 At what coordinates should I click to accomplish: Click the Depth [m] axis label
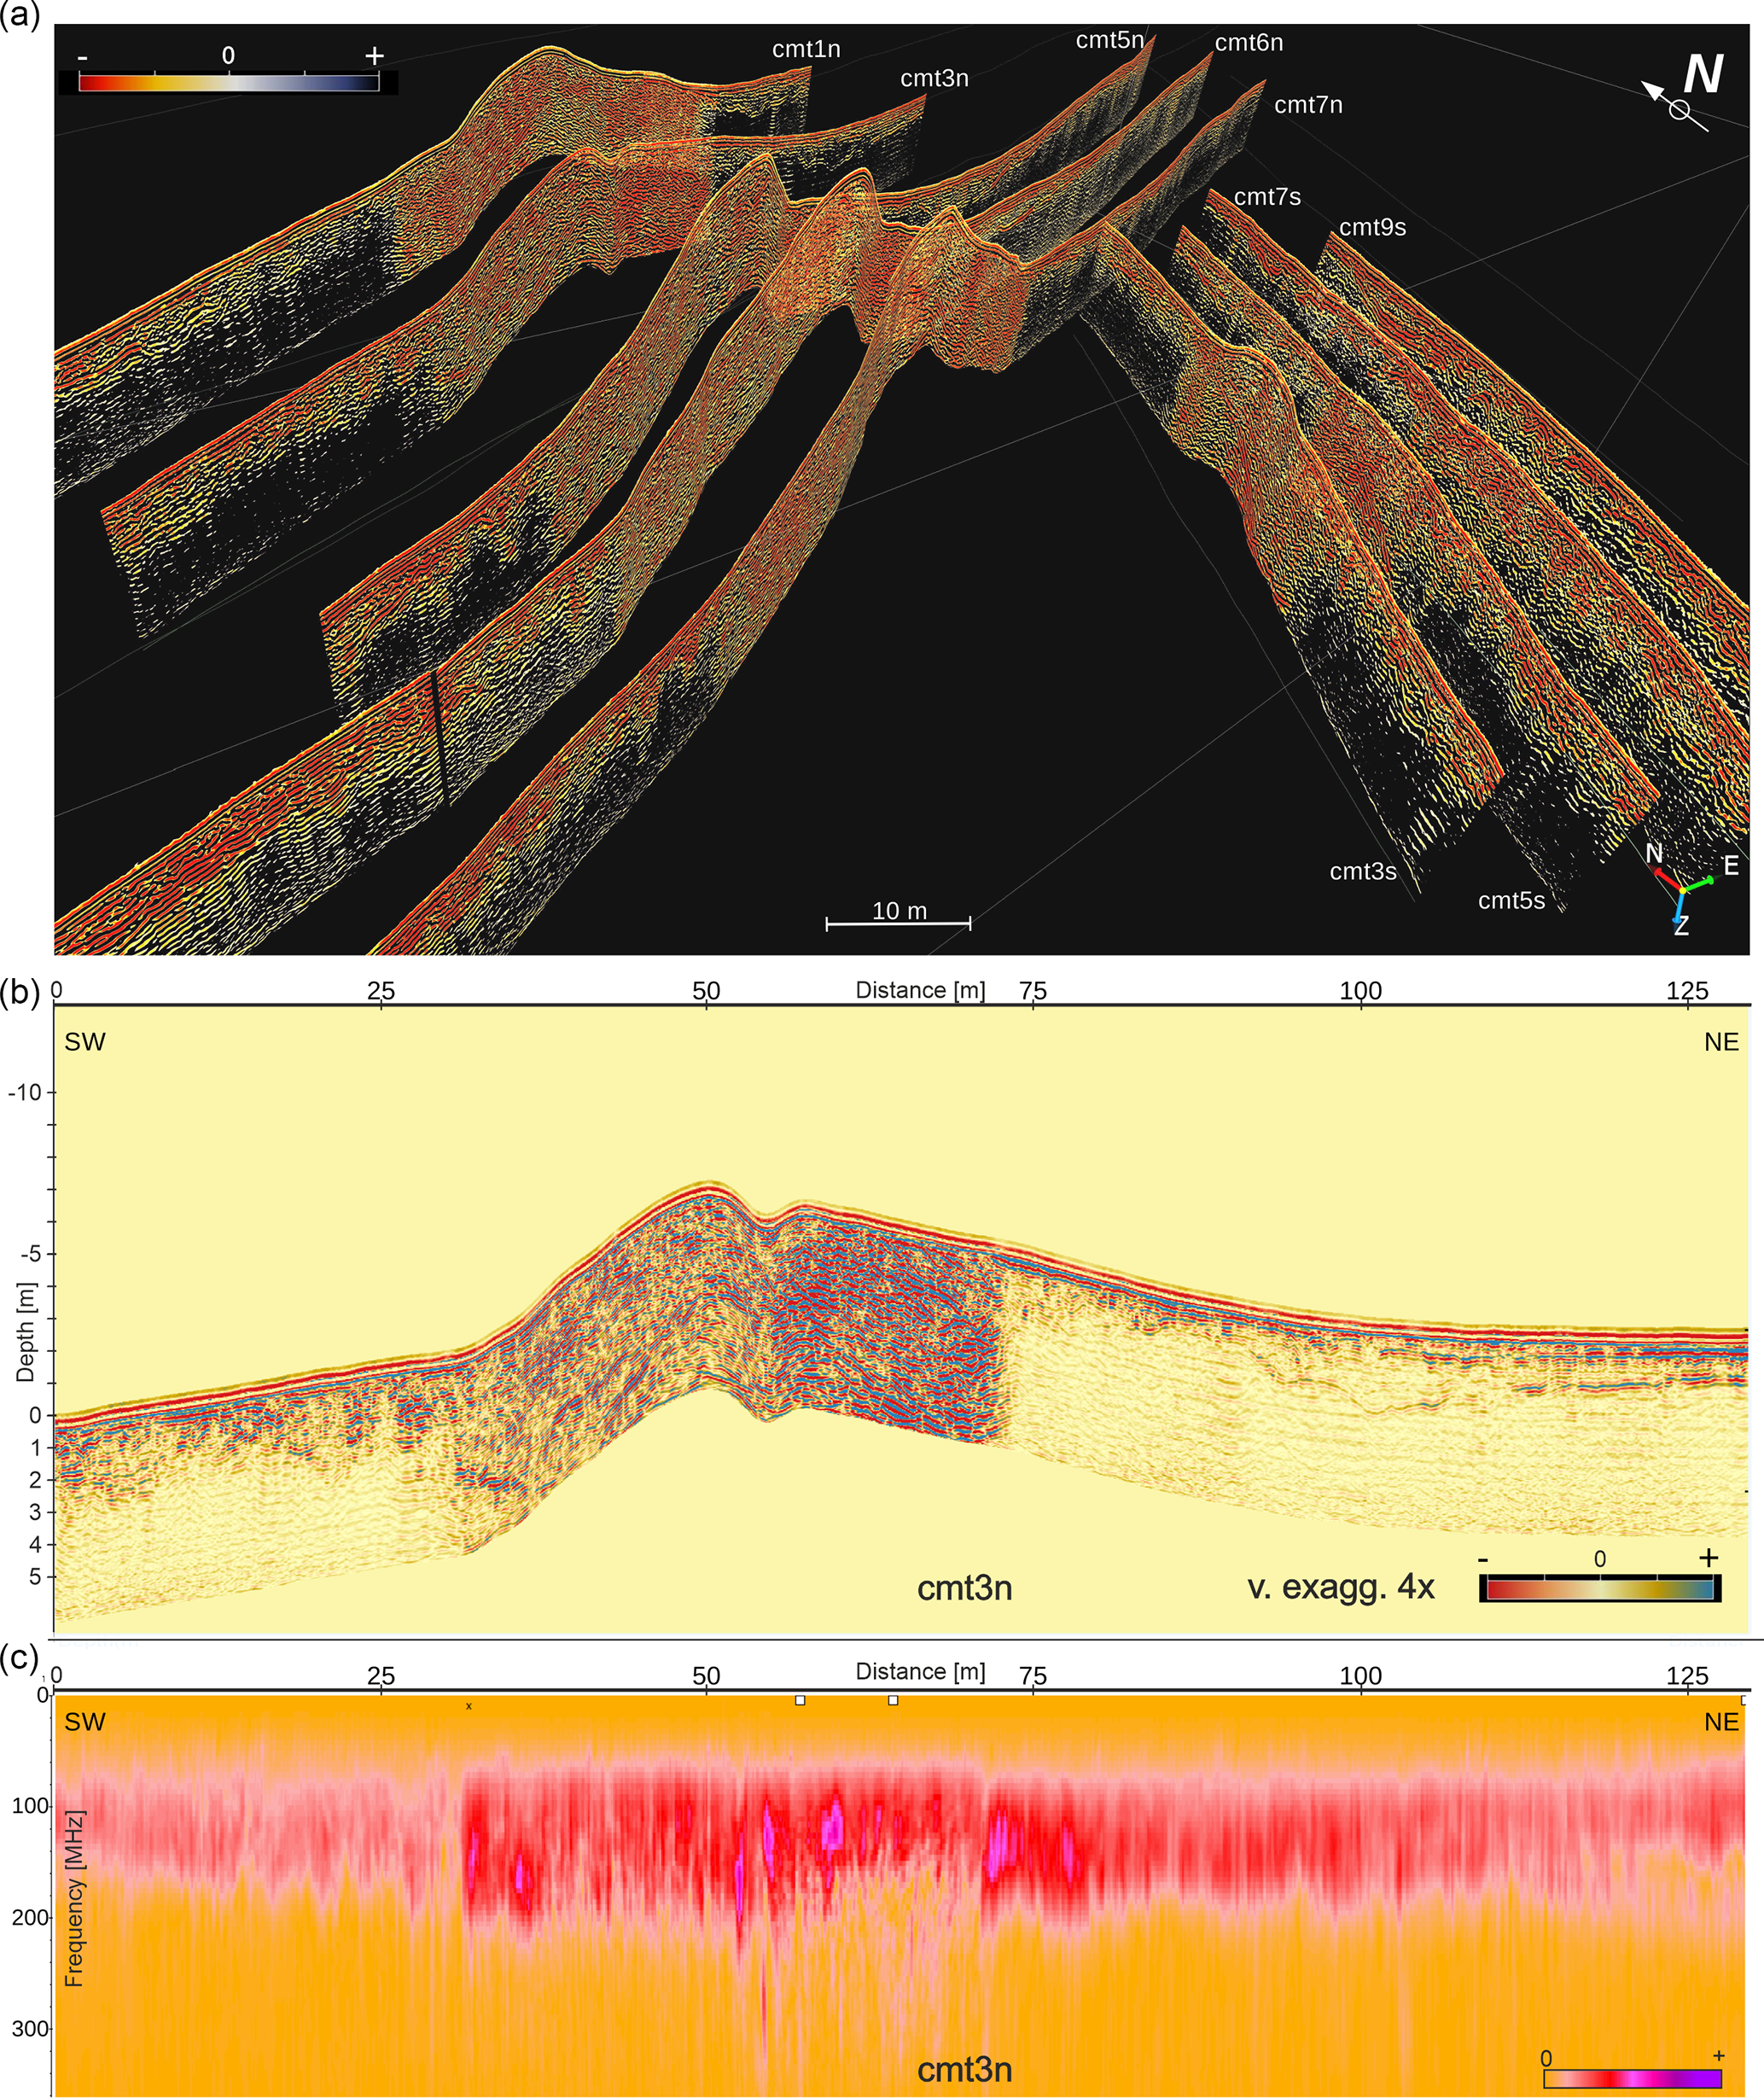[26, 1332]
